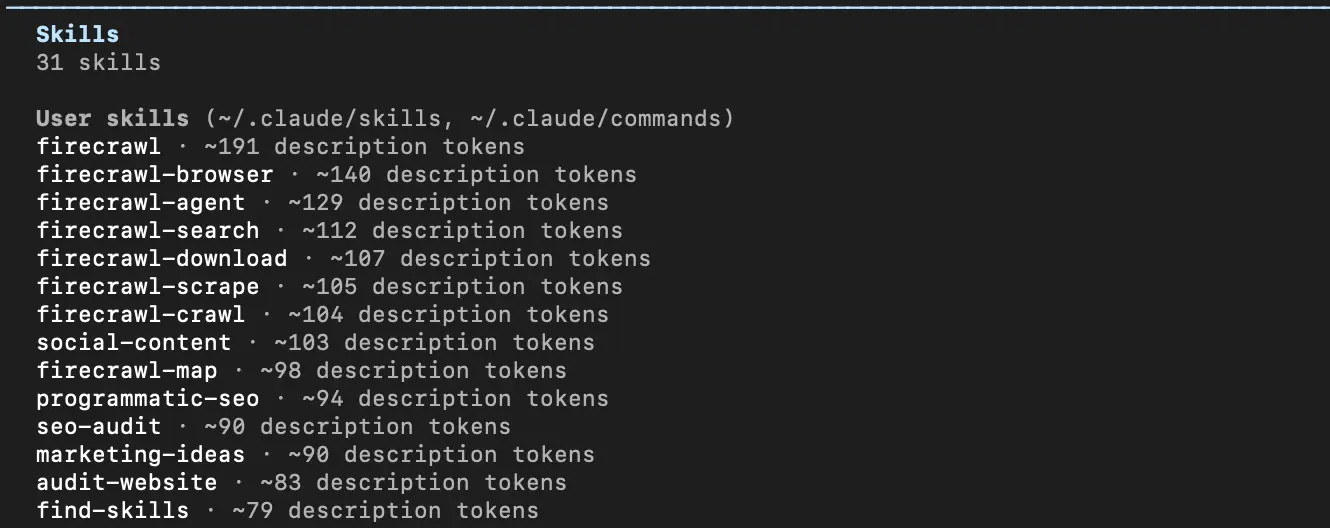Click the programmatic-seo skill name

[x=147, y=398]
